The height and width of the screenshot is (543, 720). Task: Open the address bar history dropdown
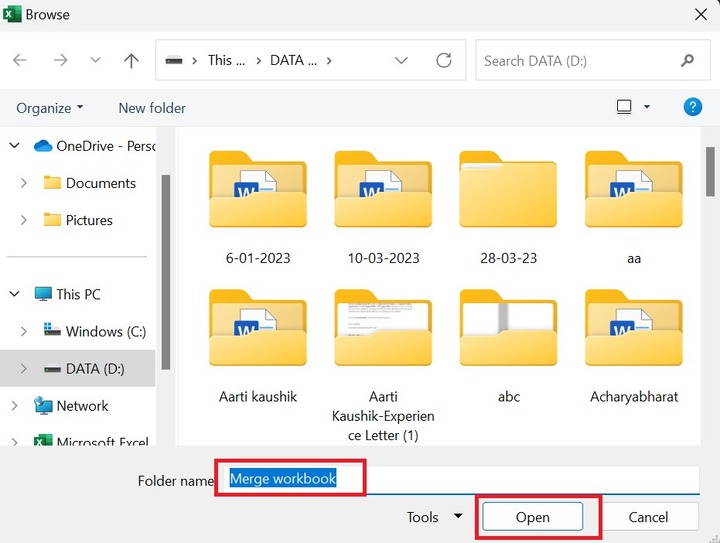(401, 60)
